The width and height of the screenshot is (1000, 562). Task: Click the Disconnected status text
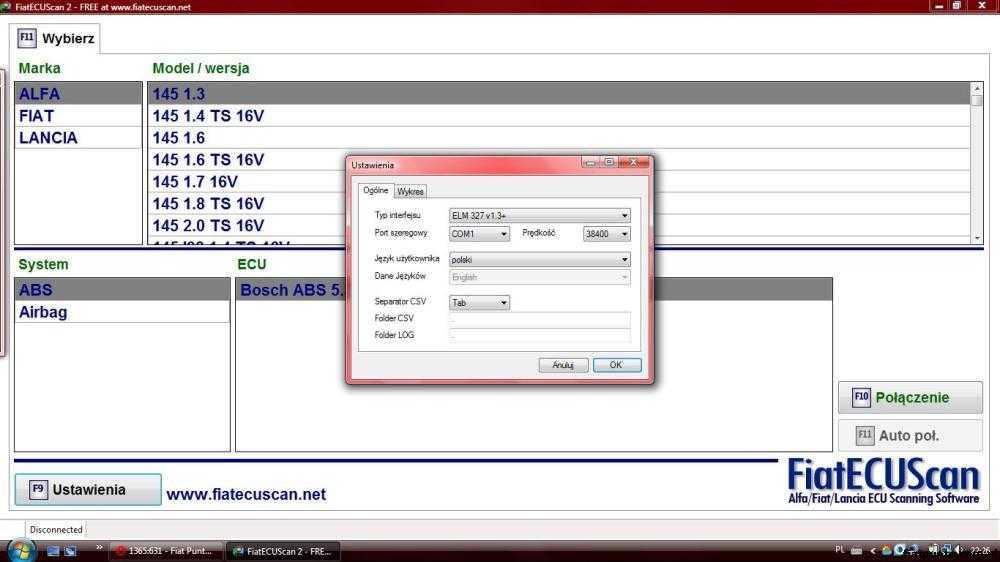tap(56, 529)
